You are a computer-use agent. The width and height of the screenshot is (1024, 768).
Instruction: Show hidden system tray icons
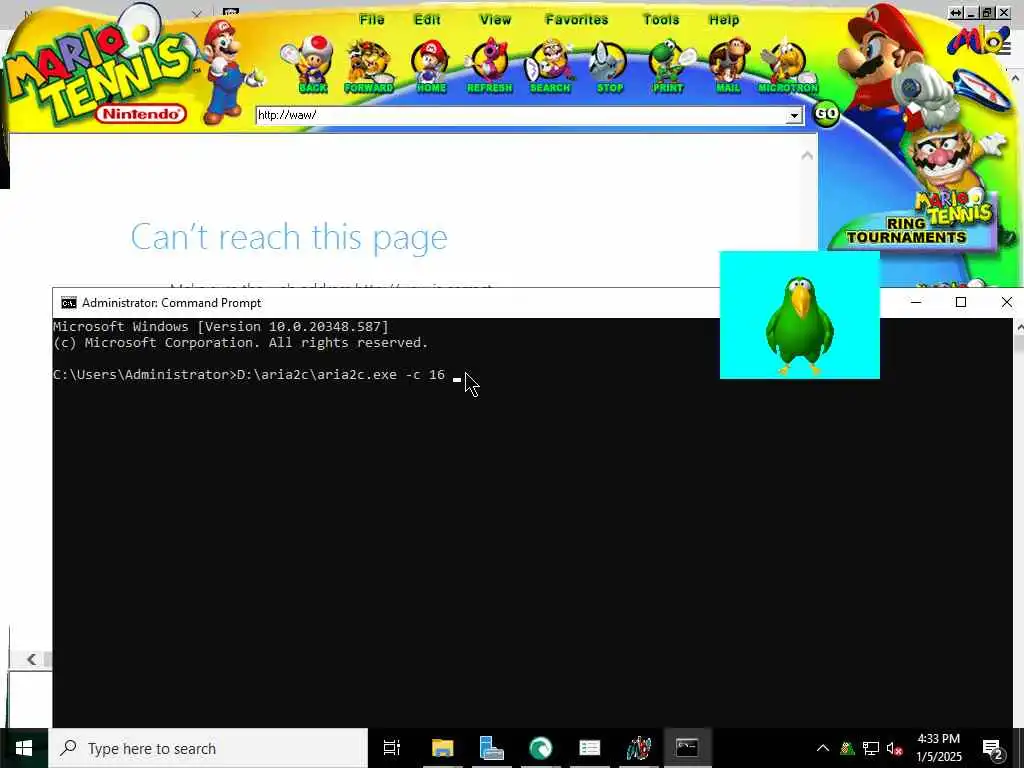(823, 748)
